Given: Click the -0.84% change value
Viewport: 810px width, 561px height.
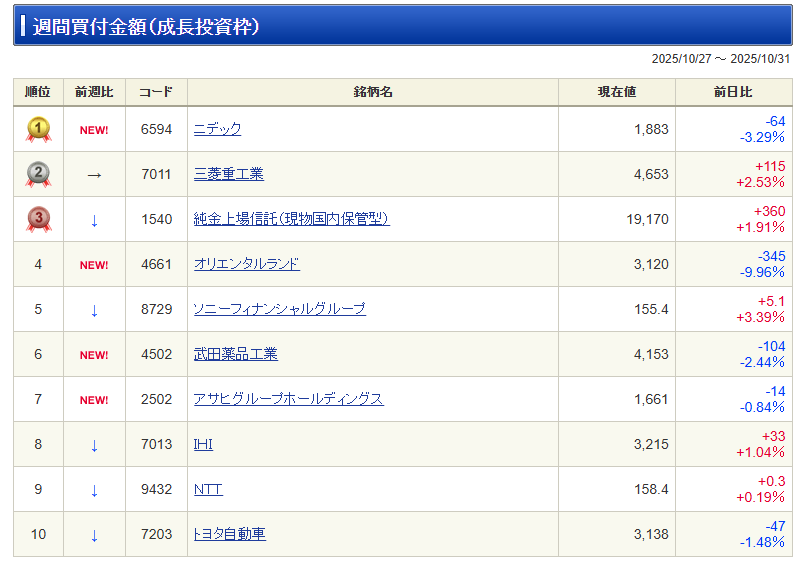Looking at the screenshot, I should coord(762,407).
